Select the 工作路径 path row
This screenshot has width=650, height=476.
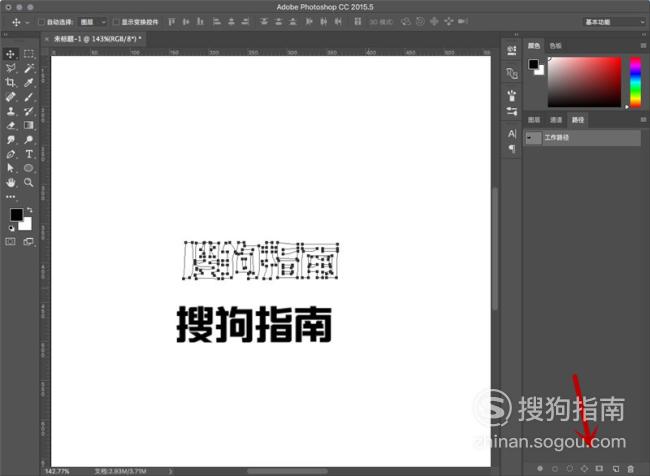click(x=582, y=138)
